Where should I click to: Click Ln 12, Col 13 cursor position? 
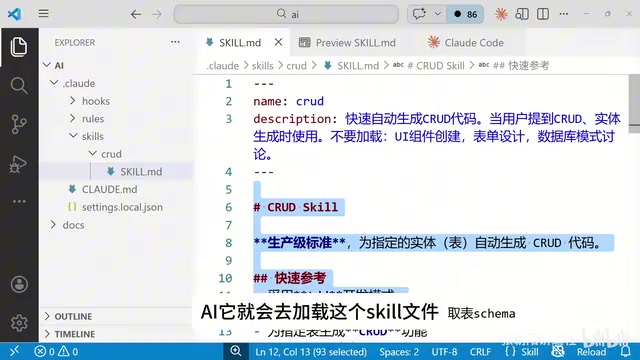click(311, 352)
